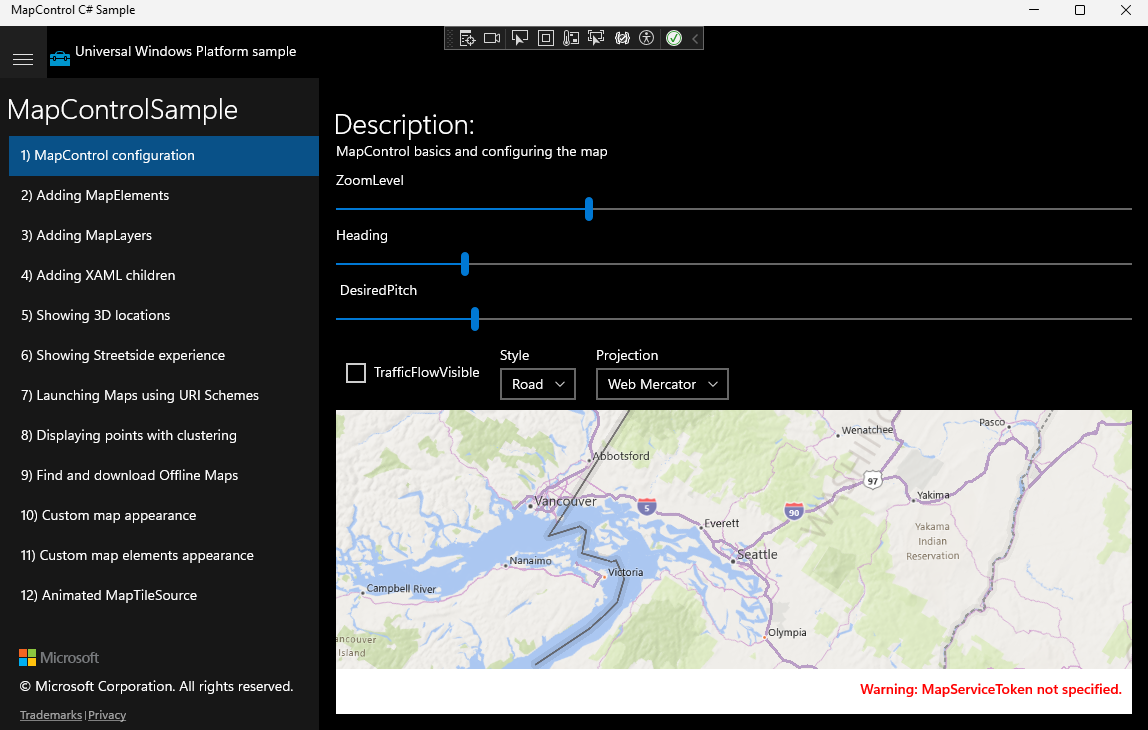Open the hamburger navigation menu
Viewport: 1148px width, 730px height.
[23, 59]
